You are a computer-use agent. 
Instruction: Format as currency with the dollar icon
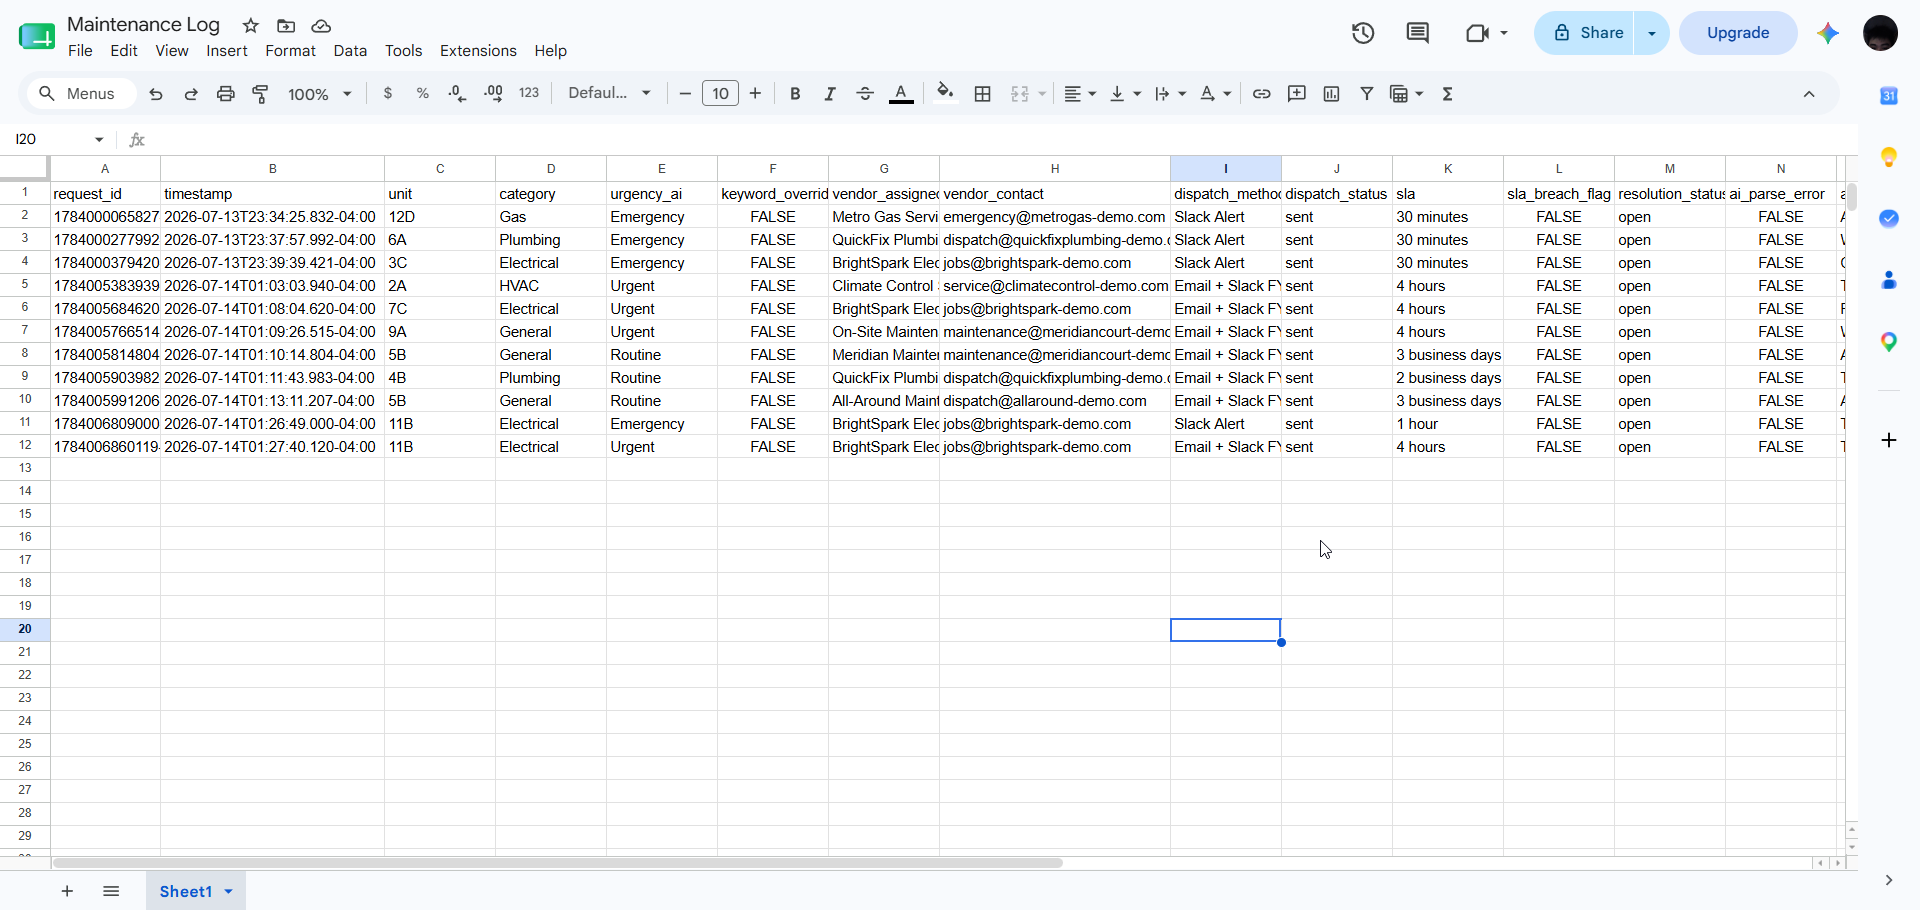[388, 94]
